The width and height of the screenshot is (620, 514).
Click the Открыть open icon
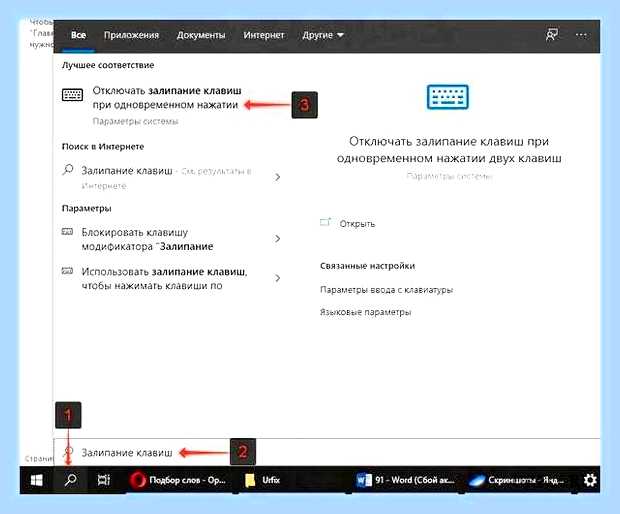click(325, 223)
